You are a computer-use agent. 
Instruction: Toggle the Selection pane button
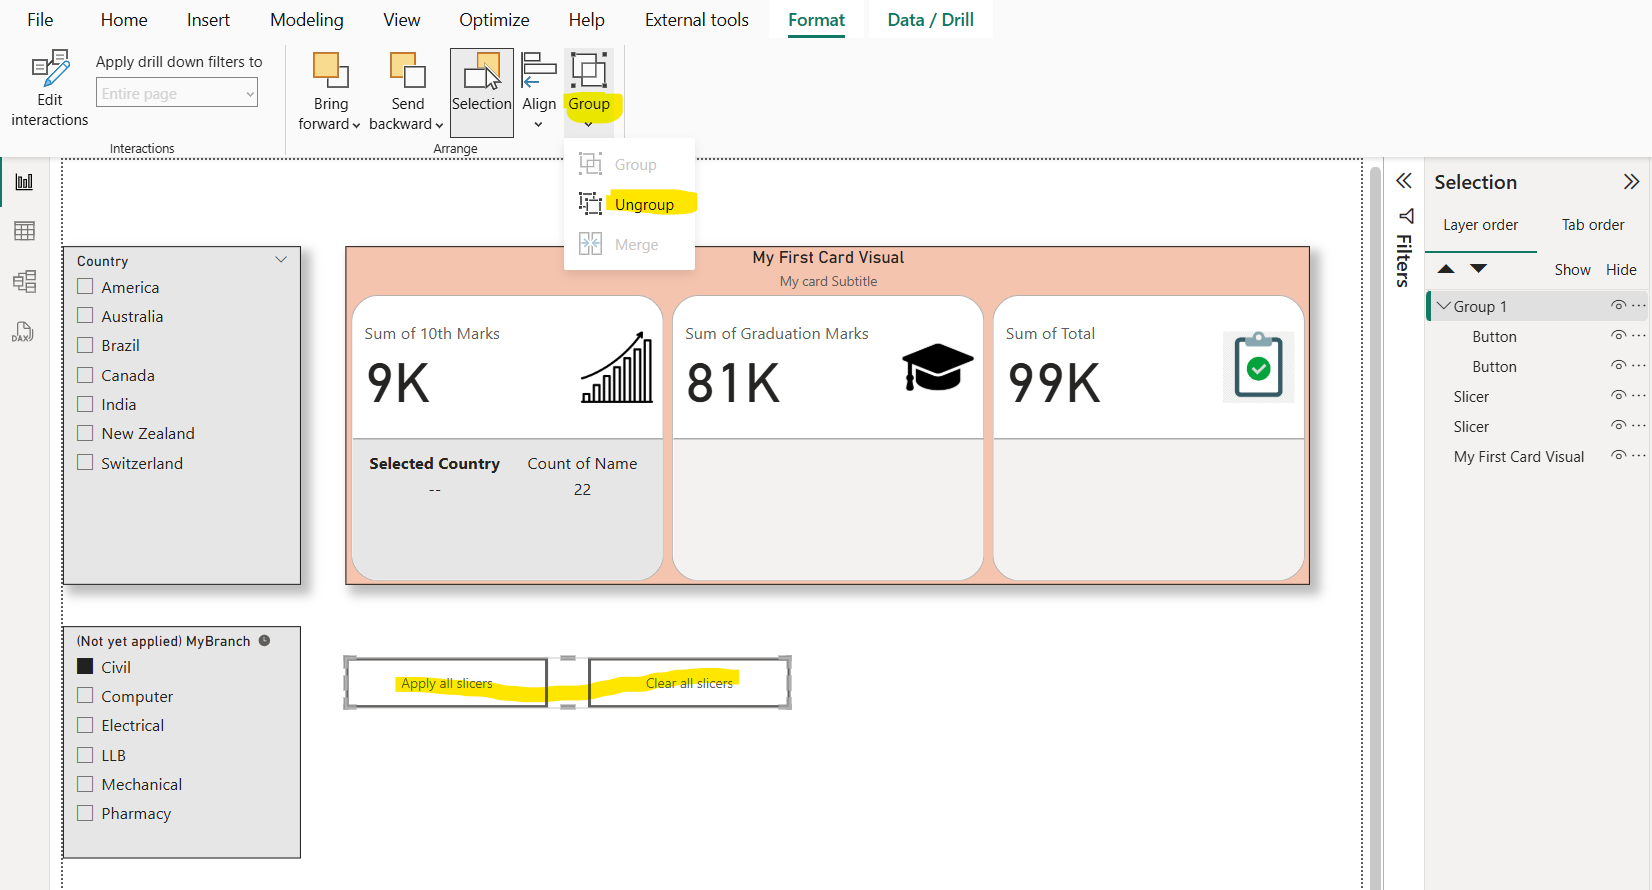pos(481,92)
